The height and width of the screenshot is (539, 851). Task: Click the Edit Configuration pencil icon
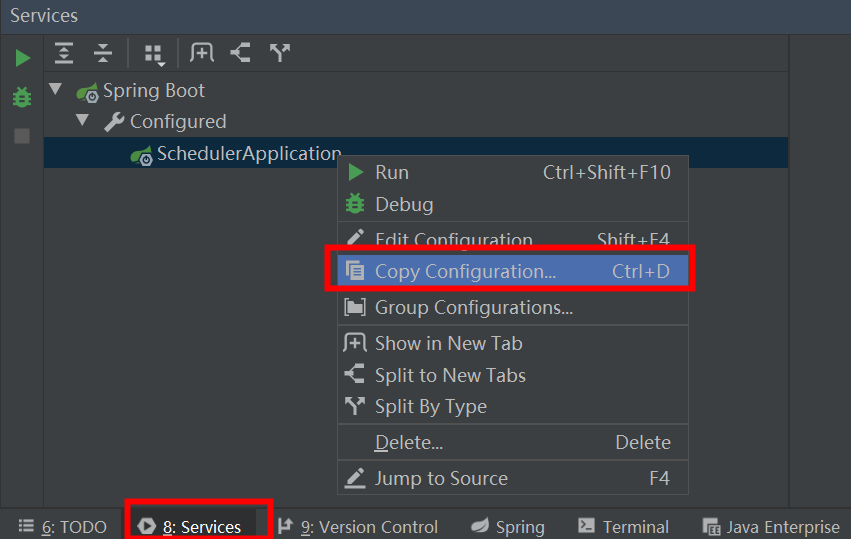point(355,237)
